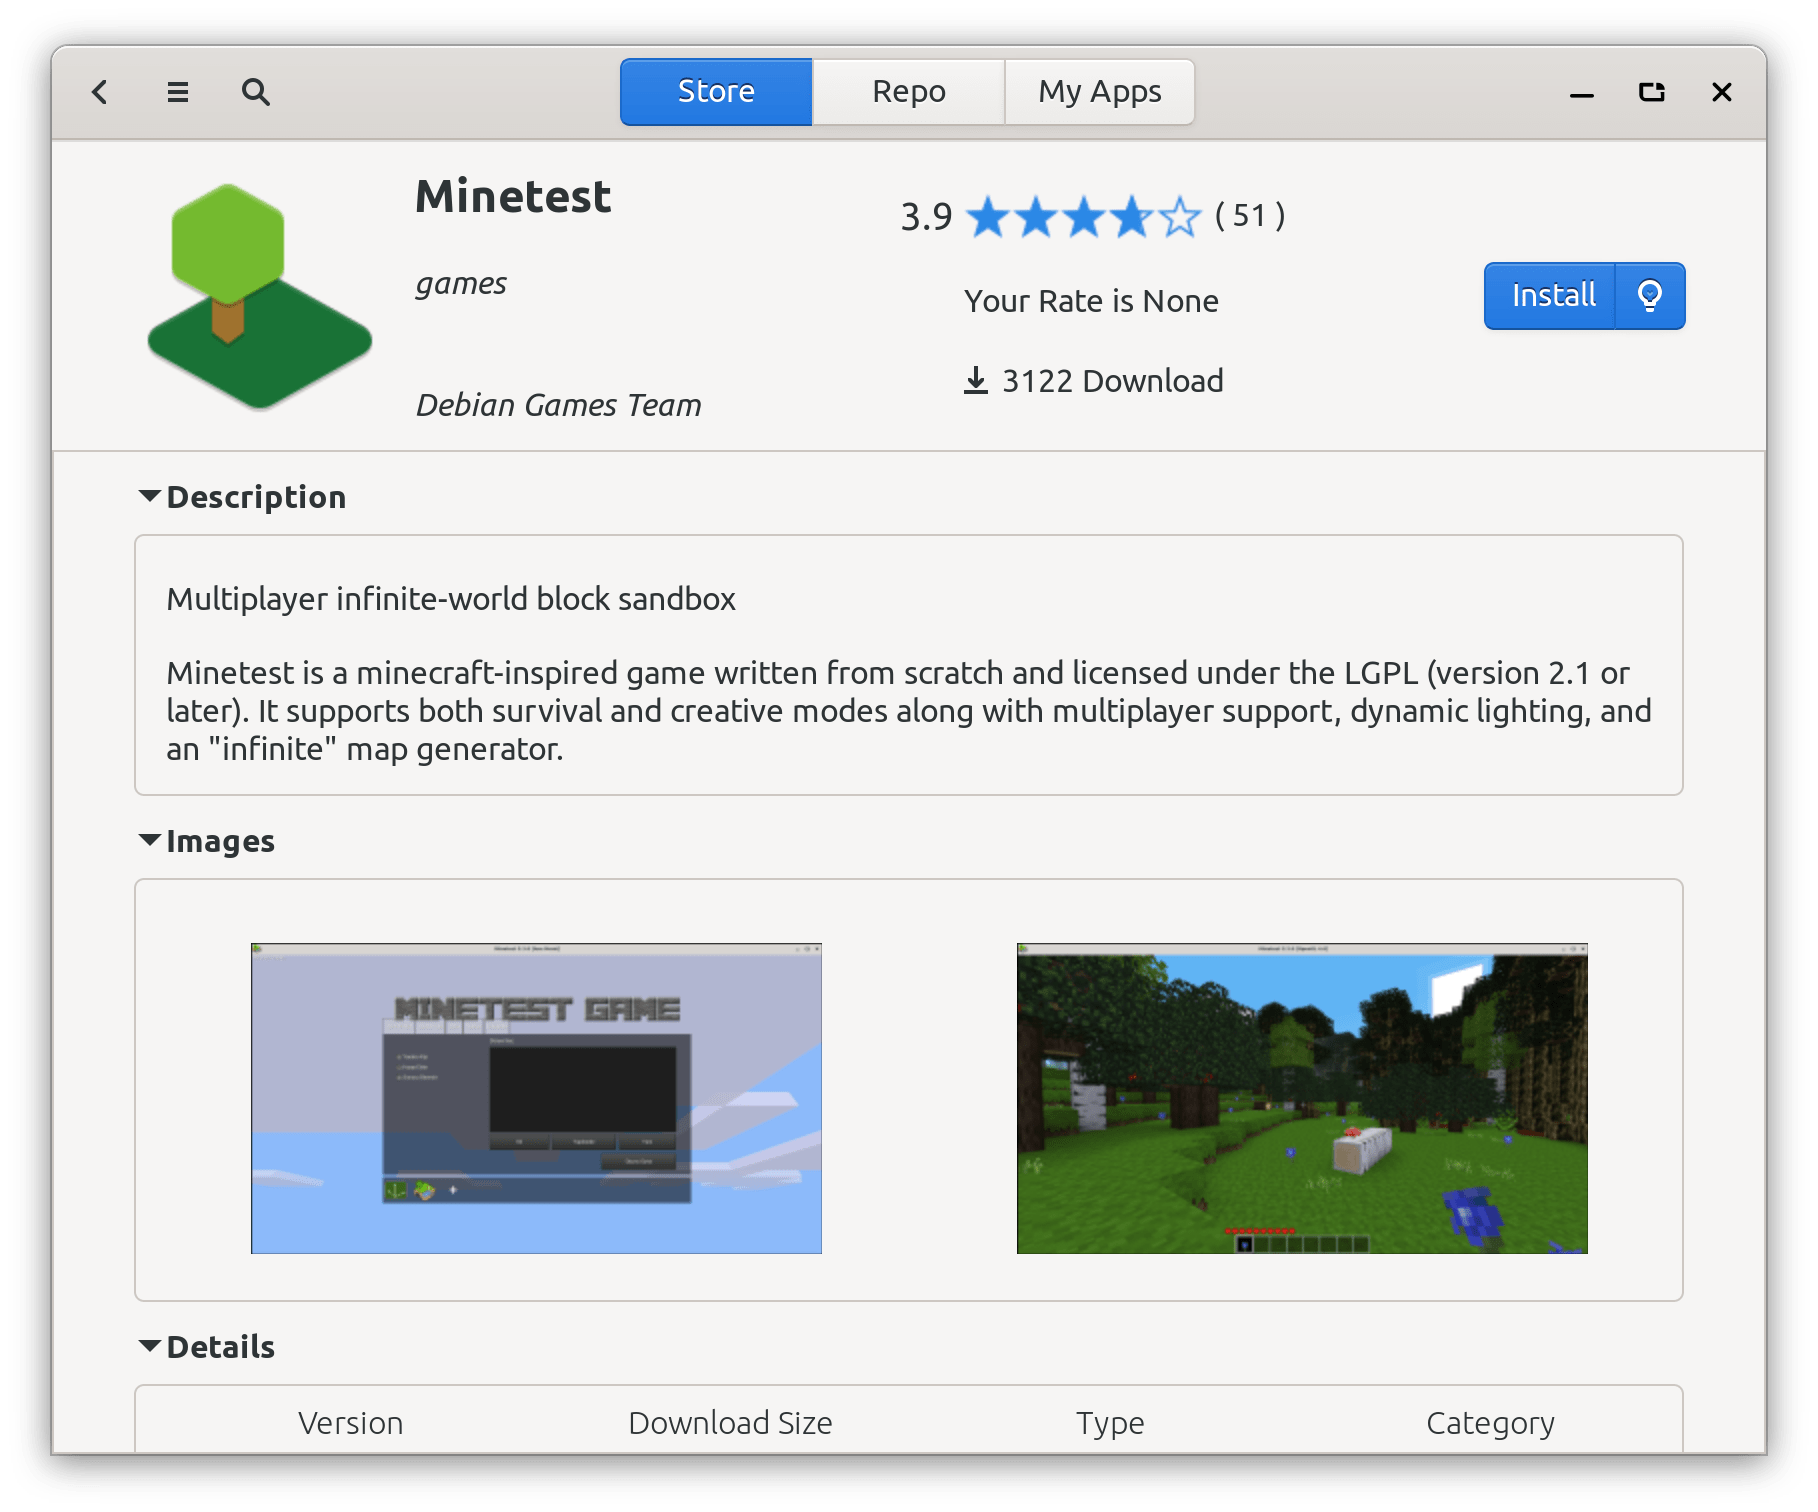Click the Type column header
The height and width of the screenshot is (1512, 1818).
pyautogui.click(x=1110, y=1422)
